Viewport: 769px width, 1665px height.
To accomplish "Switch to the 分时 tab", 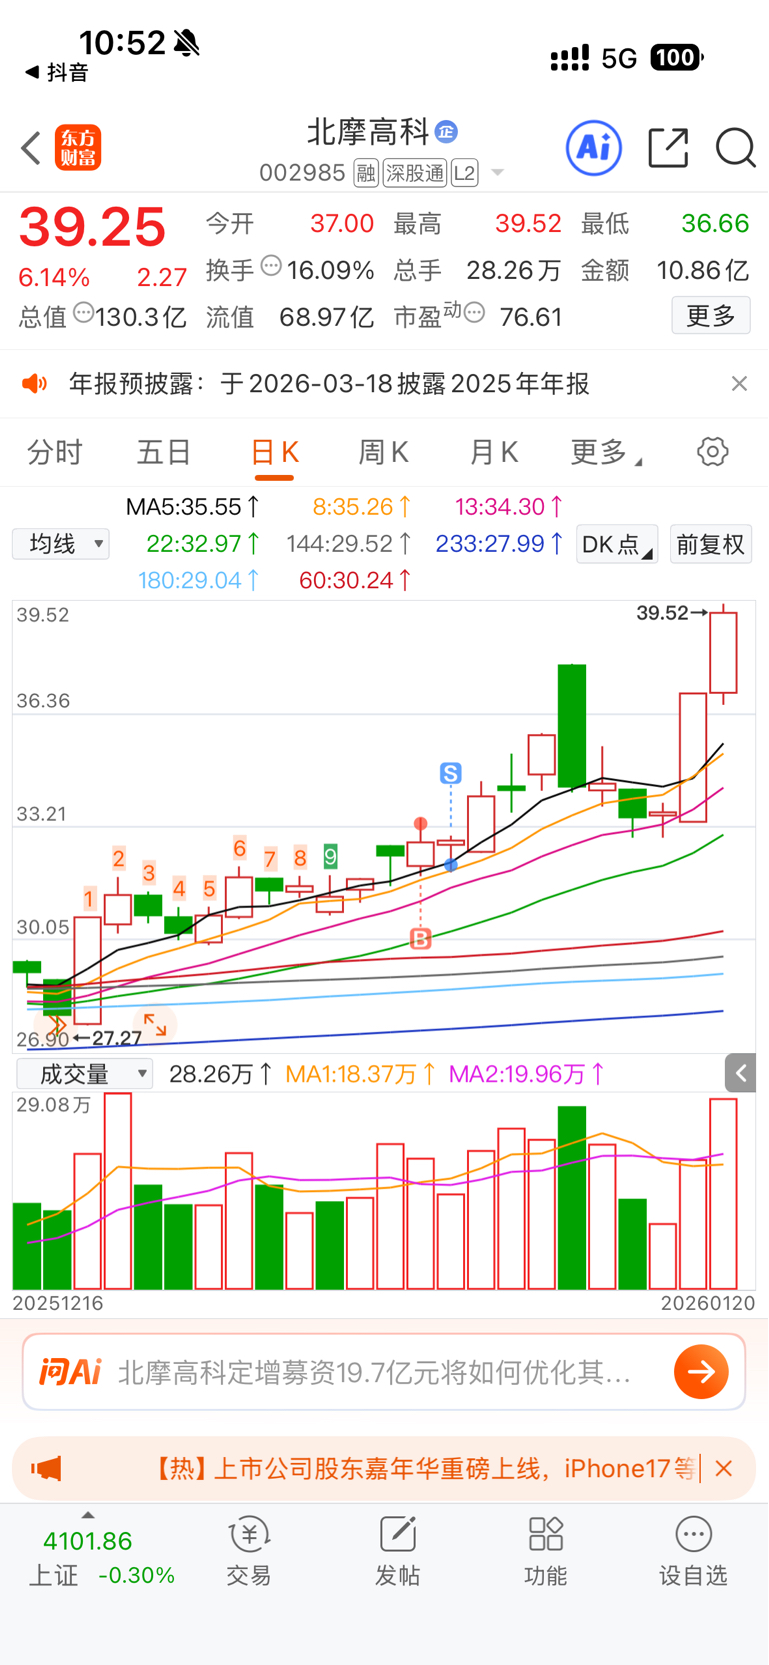I will [x=54, y=453].
